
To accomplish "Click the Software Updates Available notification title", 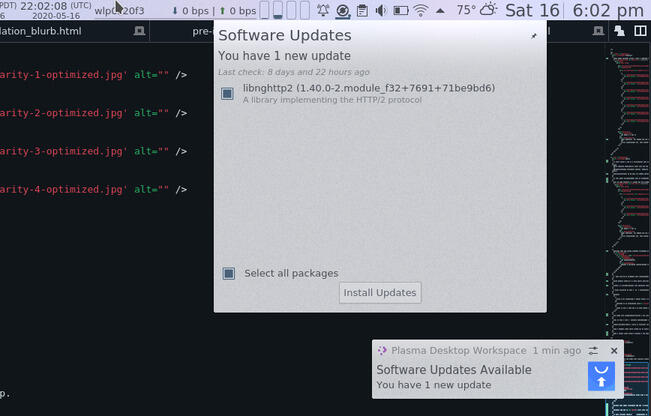I will click(x=454, y=370).
